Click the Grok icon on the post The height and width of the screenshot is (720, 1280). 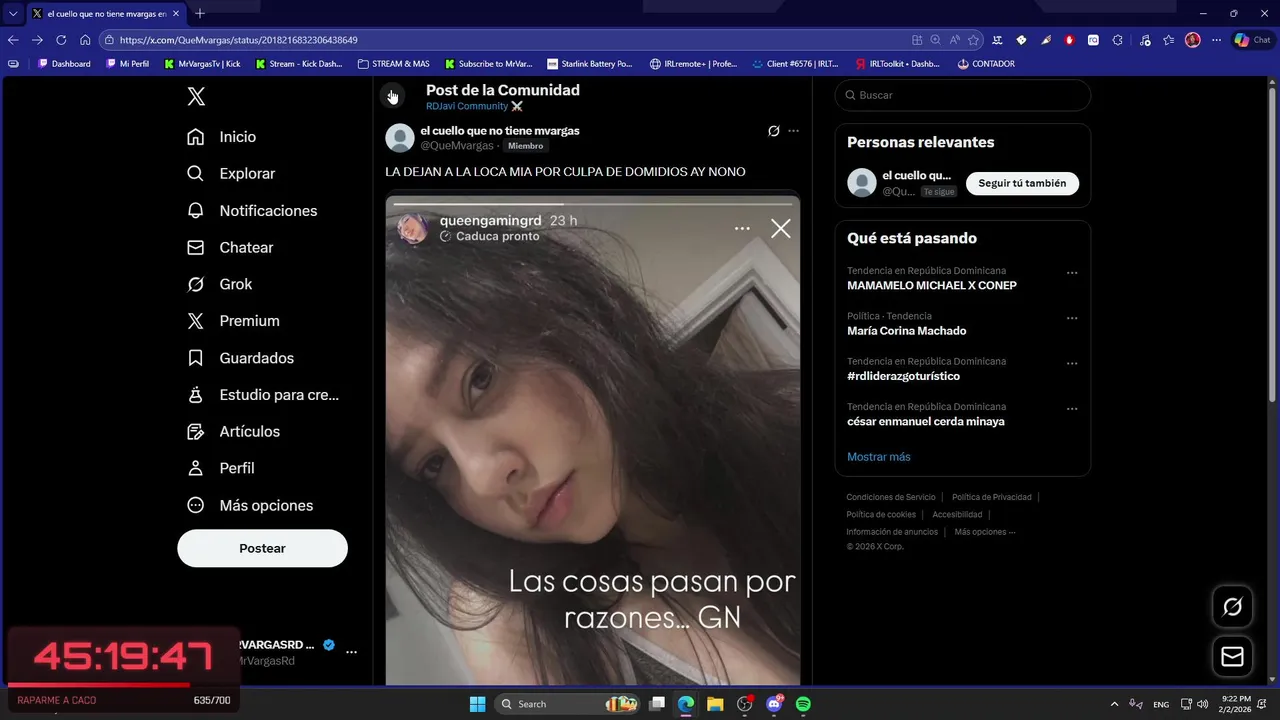pos(773,131)
